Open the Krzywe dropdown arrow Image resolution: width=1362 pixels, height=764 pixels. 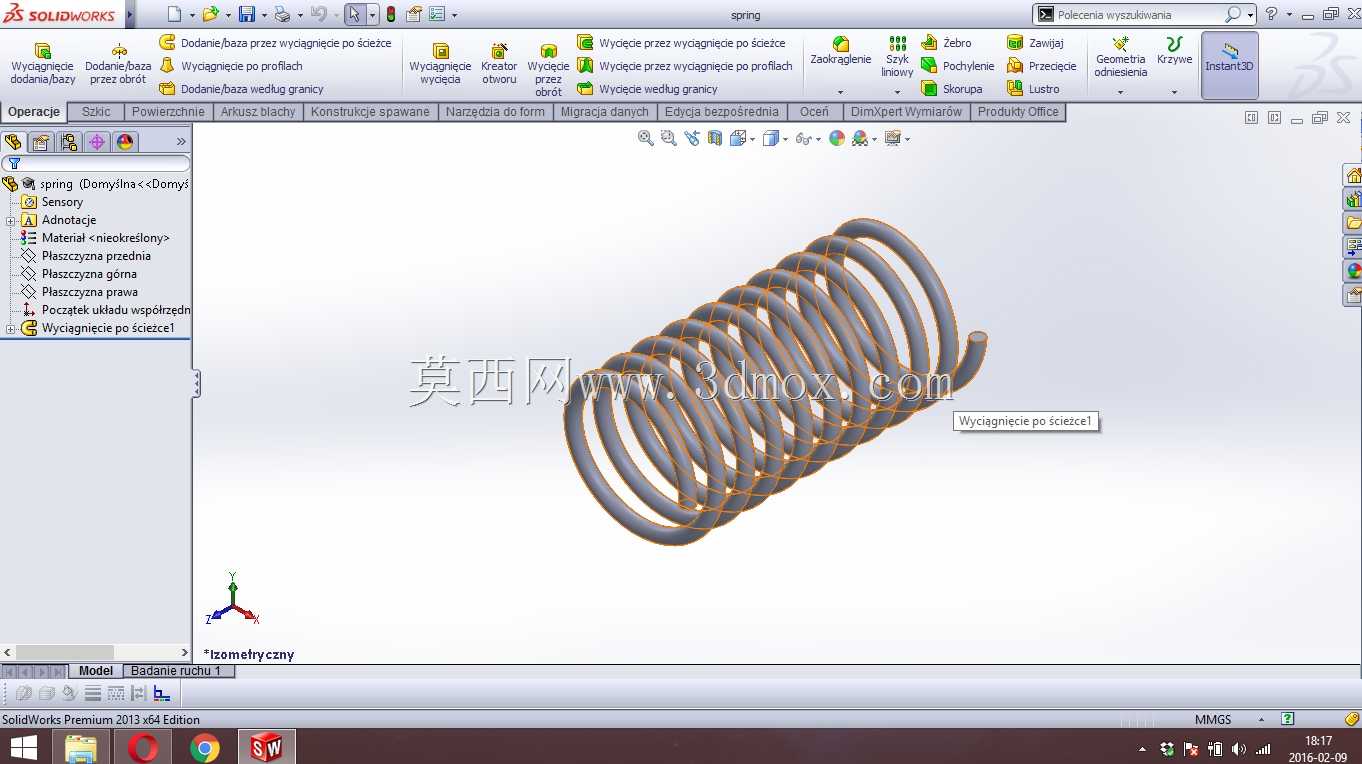point(1175,92)
